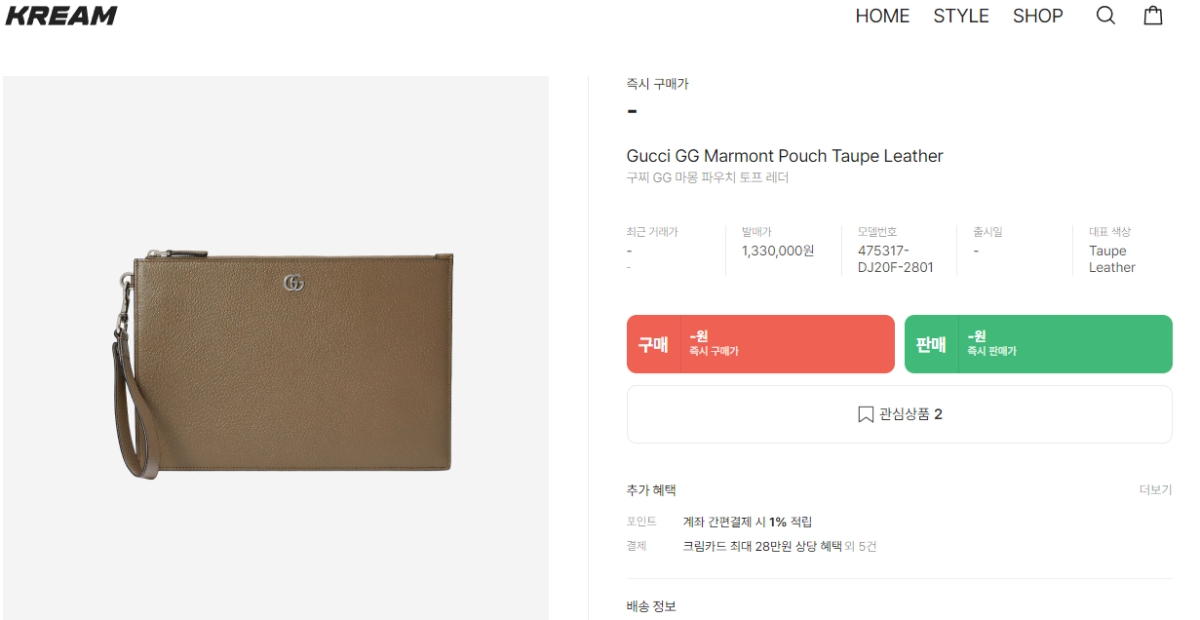
Task: Switch to the SHOP menu
Action: 1037,16
